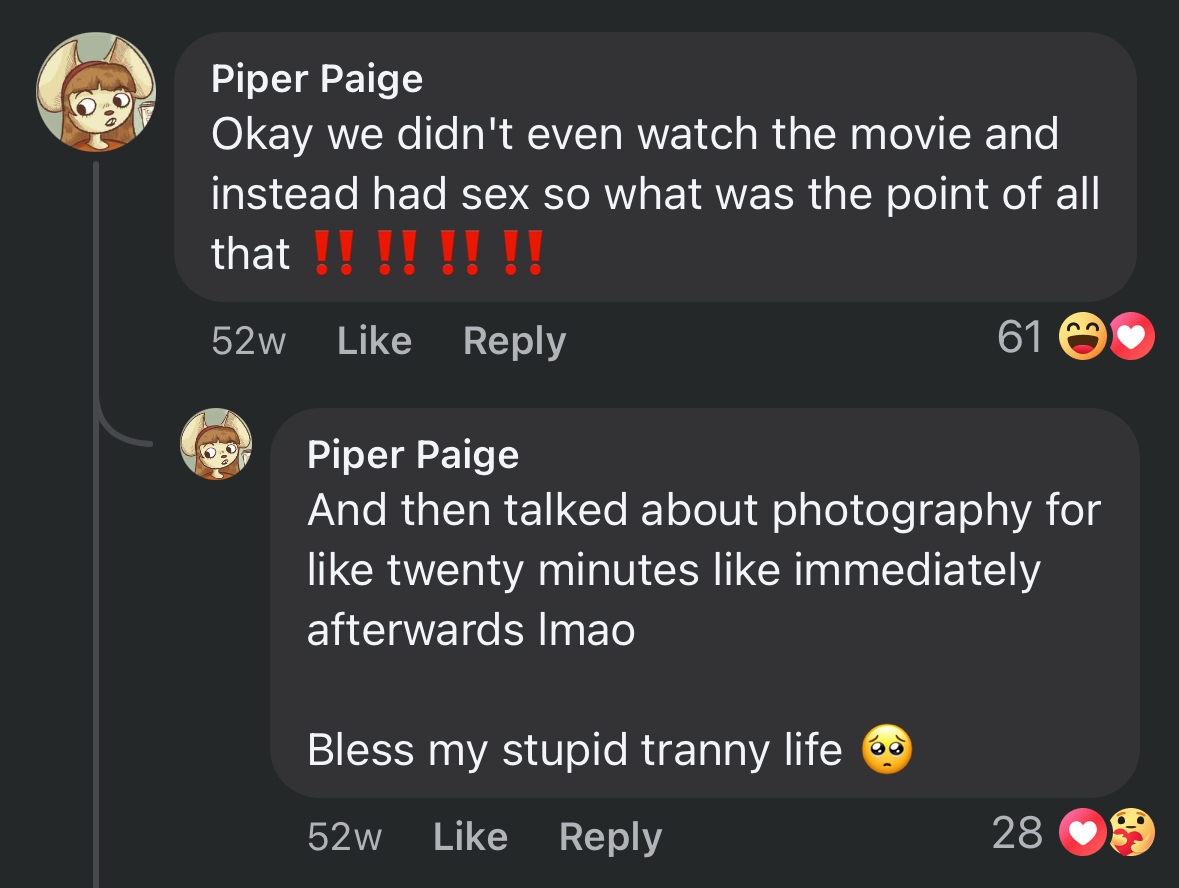Viewport: 1179px width, 888px height.
Task: View the 61 reactions on the first comment
Action: click(x=1020, y=337)
